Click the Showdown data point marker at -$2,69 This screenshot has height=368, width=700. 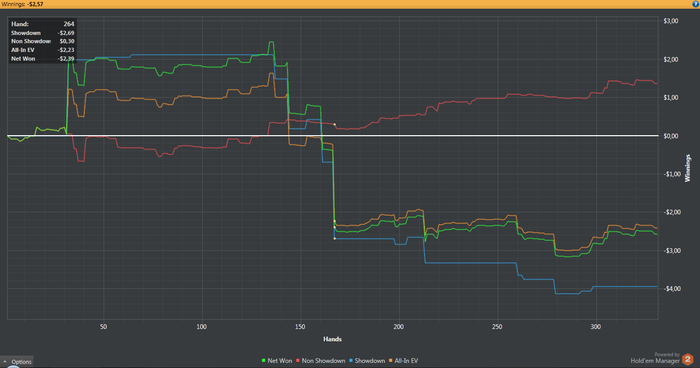click(x=335, y=238)
